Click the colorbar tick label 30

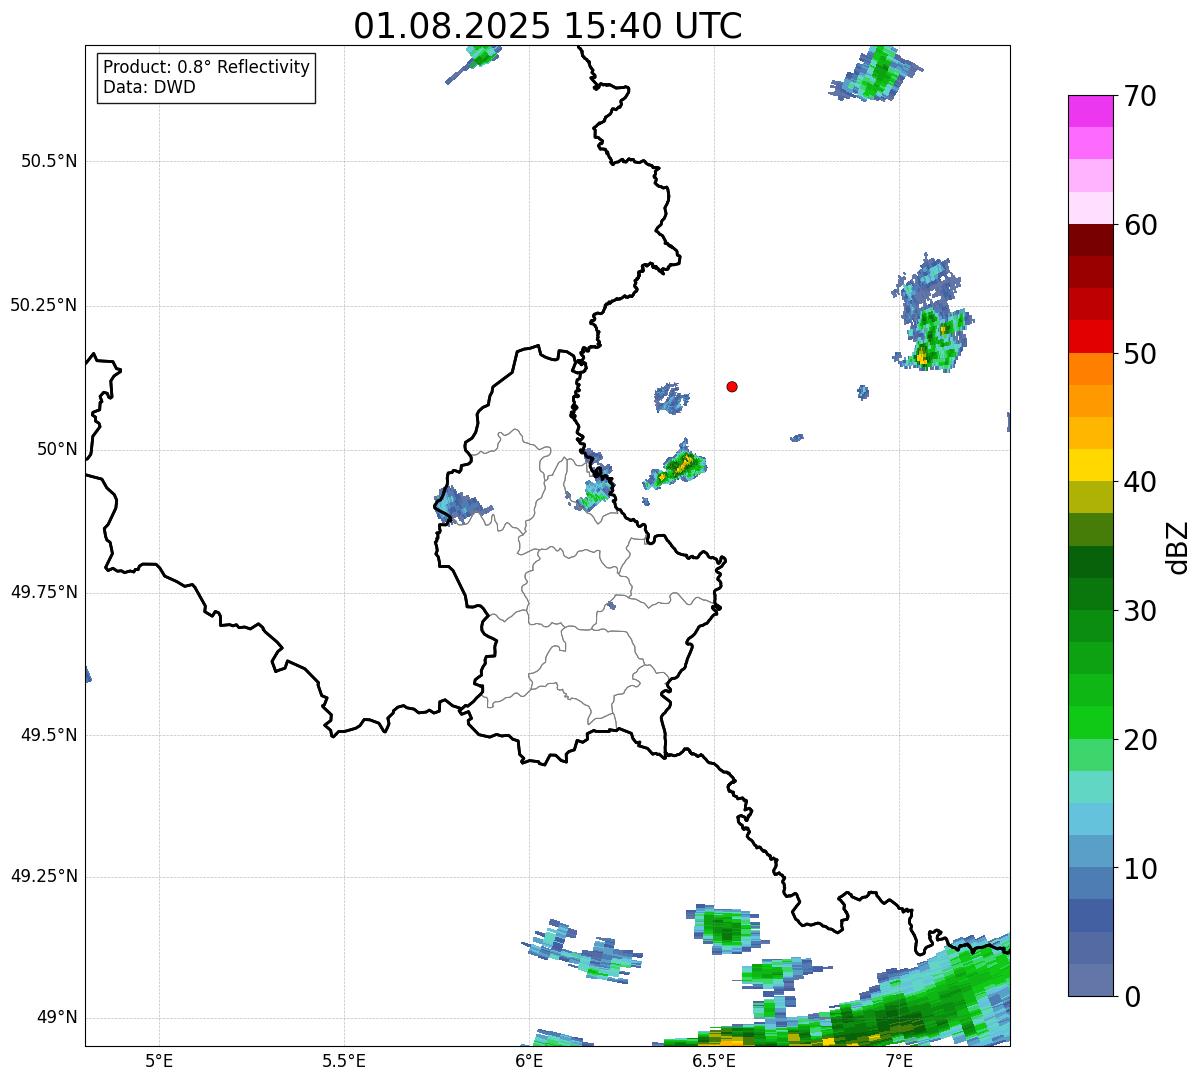1140,611
